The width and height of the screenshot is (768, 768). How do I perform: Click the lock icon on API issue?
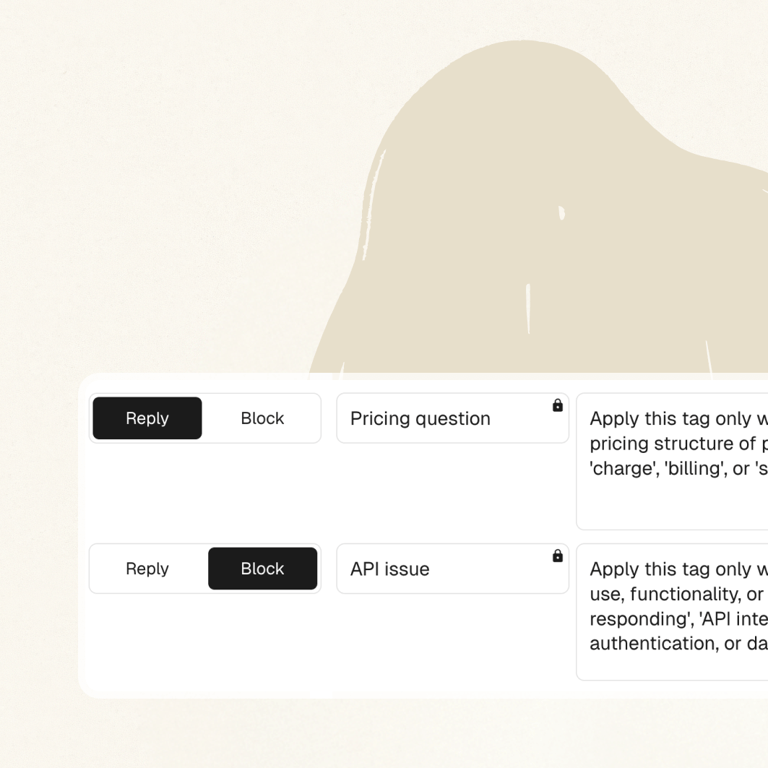point(557,556)
